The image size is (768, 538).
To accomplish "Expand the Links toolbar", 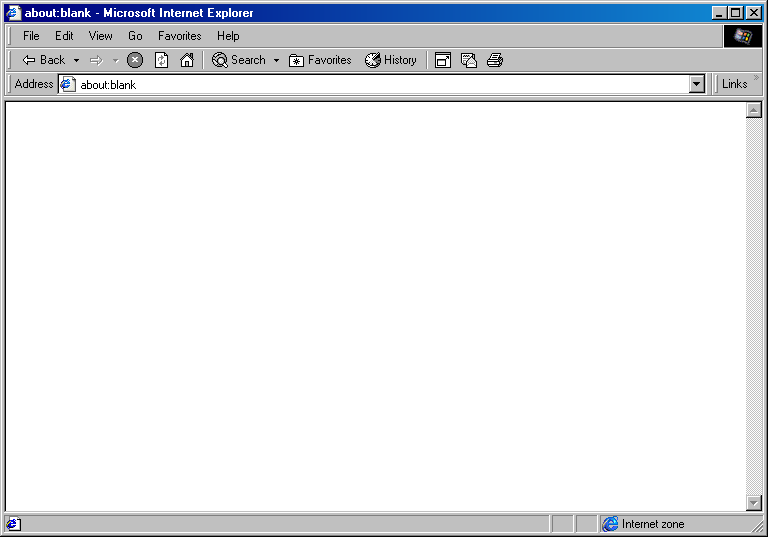I will click(x=734, y=84).
